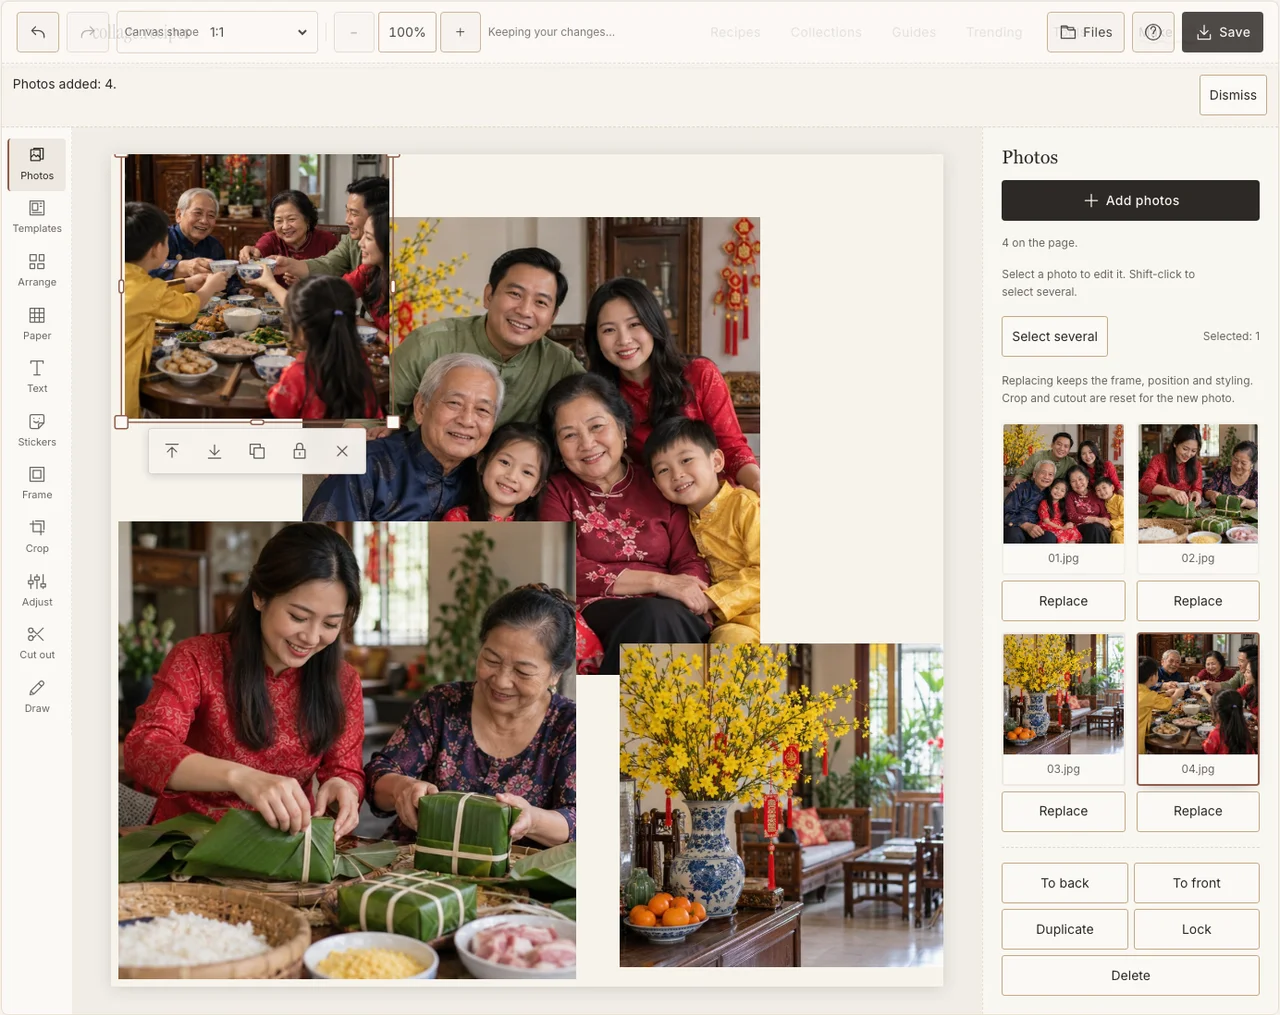The image size is (1280, 1015).
Task: Replace the 01.jpg photo
Action: point(1063,601)
